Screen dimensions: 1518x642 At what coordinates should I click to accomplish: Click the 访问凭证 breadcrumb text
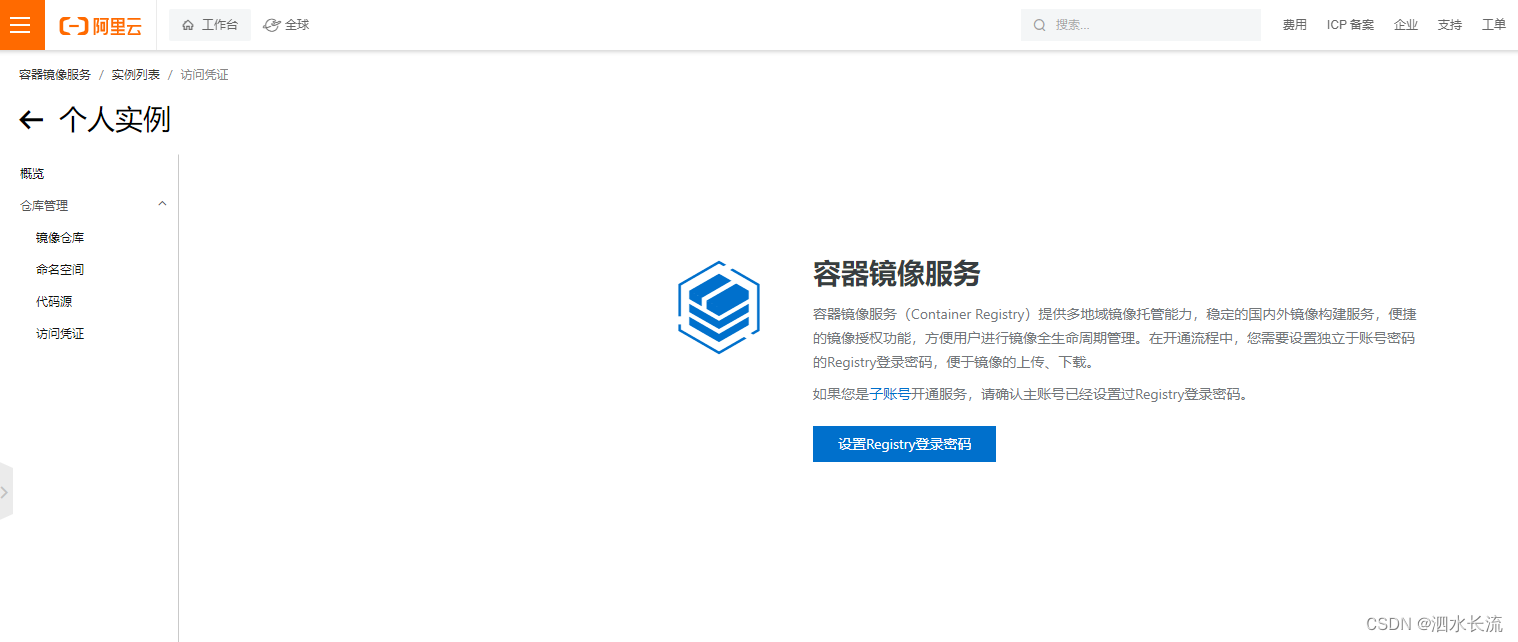point(204,75)
